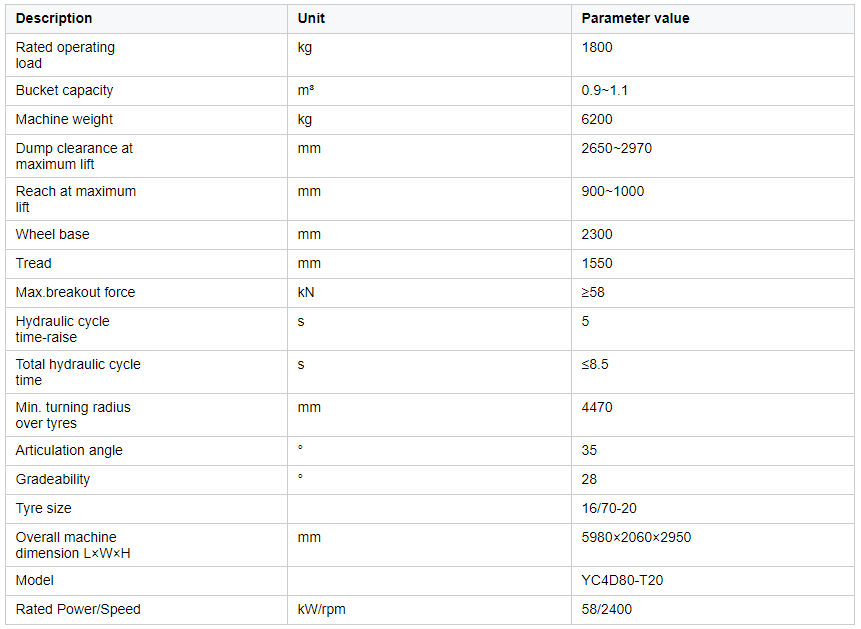Select the 0.9~1.1 bucket capacity value
This screenshot has width=861, height=629.
pos(605,91)
